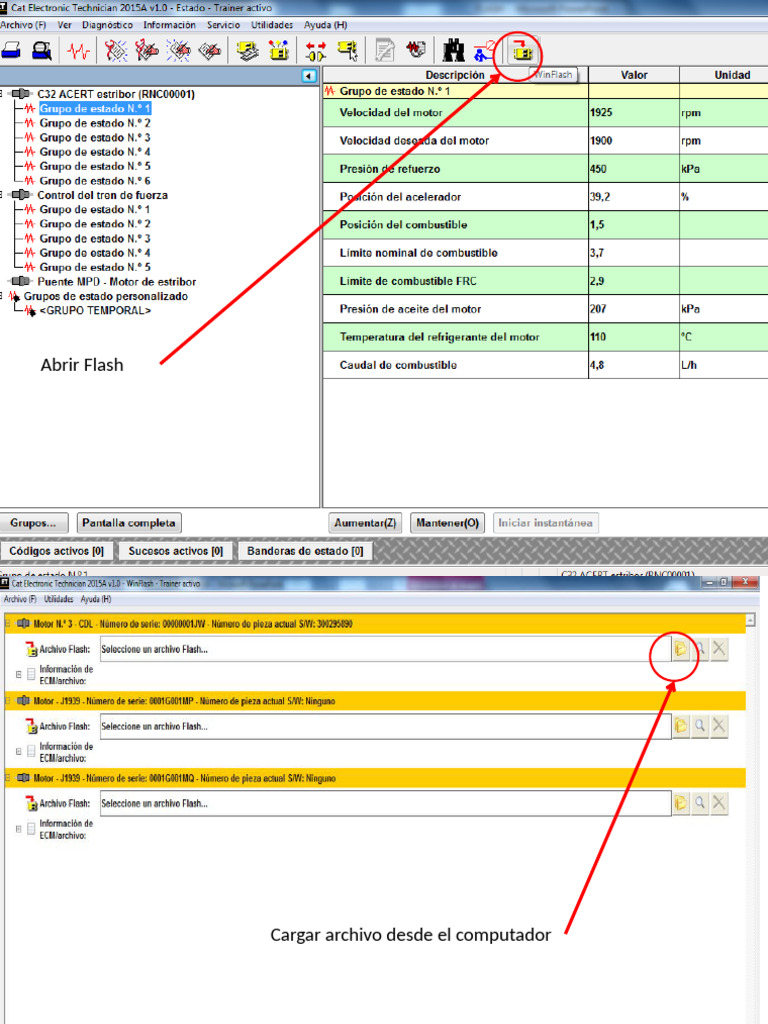Screen dimensions: 768x1024
Task: Click the Print Preview icon with the magnifier
Action: pyautogui.click(x=42, y=50)
